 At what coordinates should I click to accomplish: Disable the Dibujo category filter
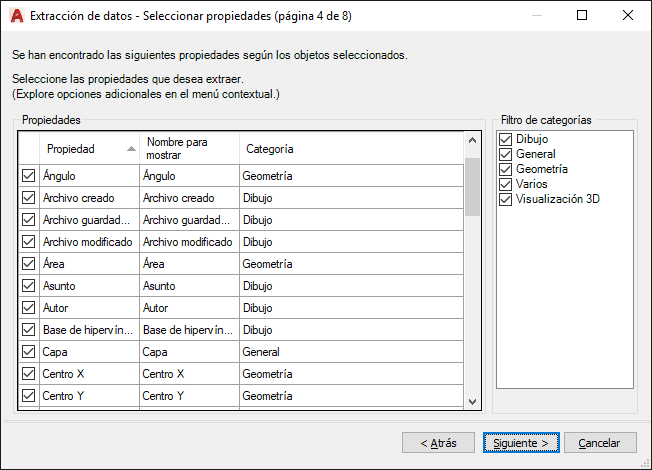point(506,139)
